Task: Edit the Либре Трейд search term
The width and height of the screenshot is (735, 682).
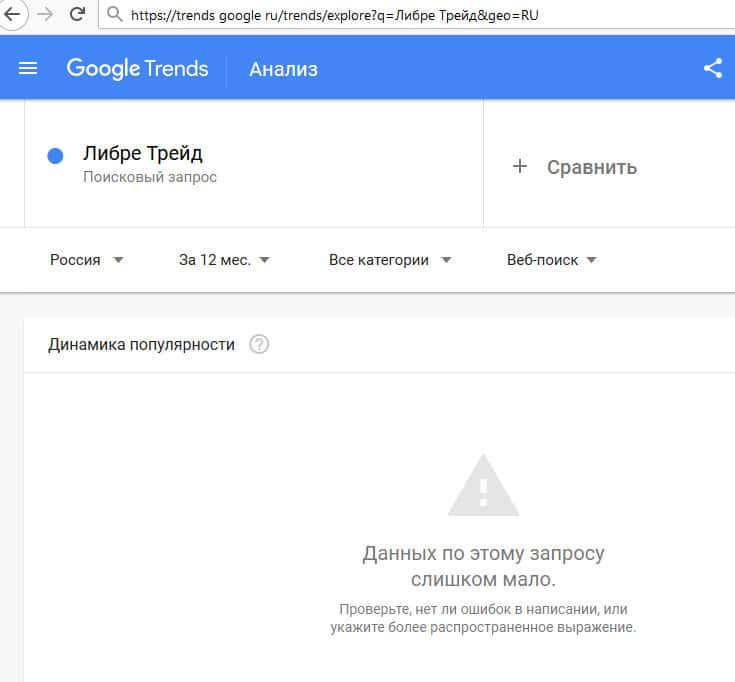Action: [142, 154]
